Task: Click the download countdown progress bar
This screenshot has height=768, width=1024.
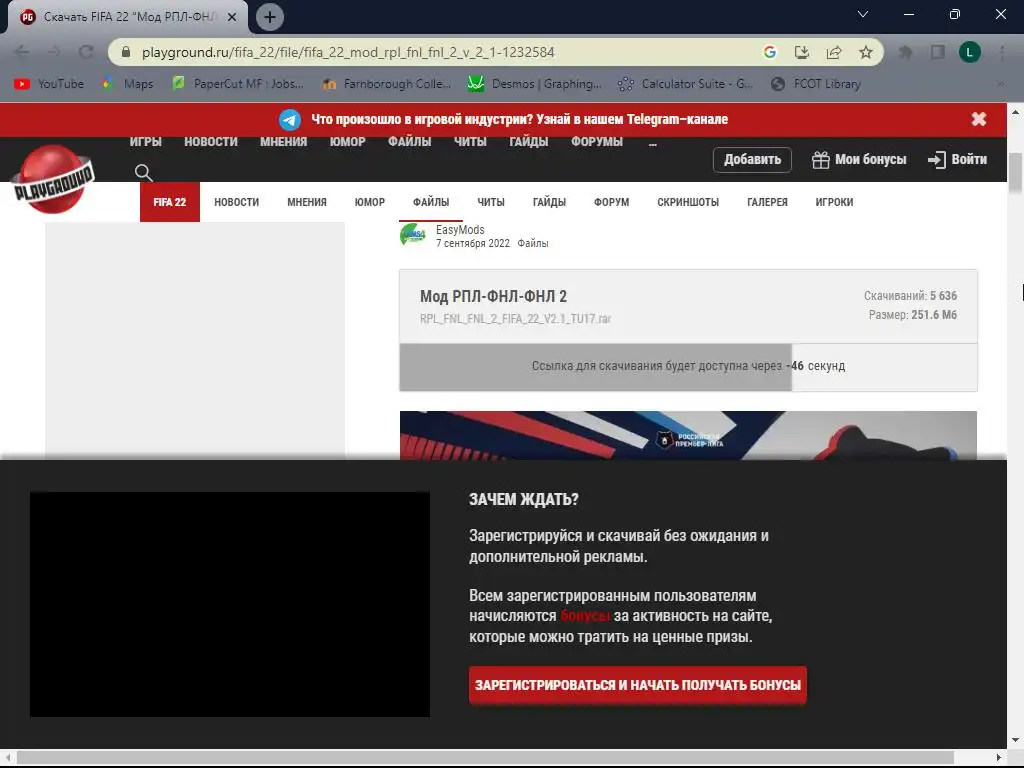Action: pyautogui.click(x=688, y=366)
